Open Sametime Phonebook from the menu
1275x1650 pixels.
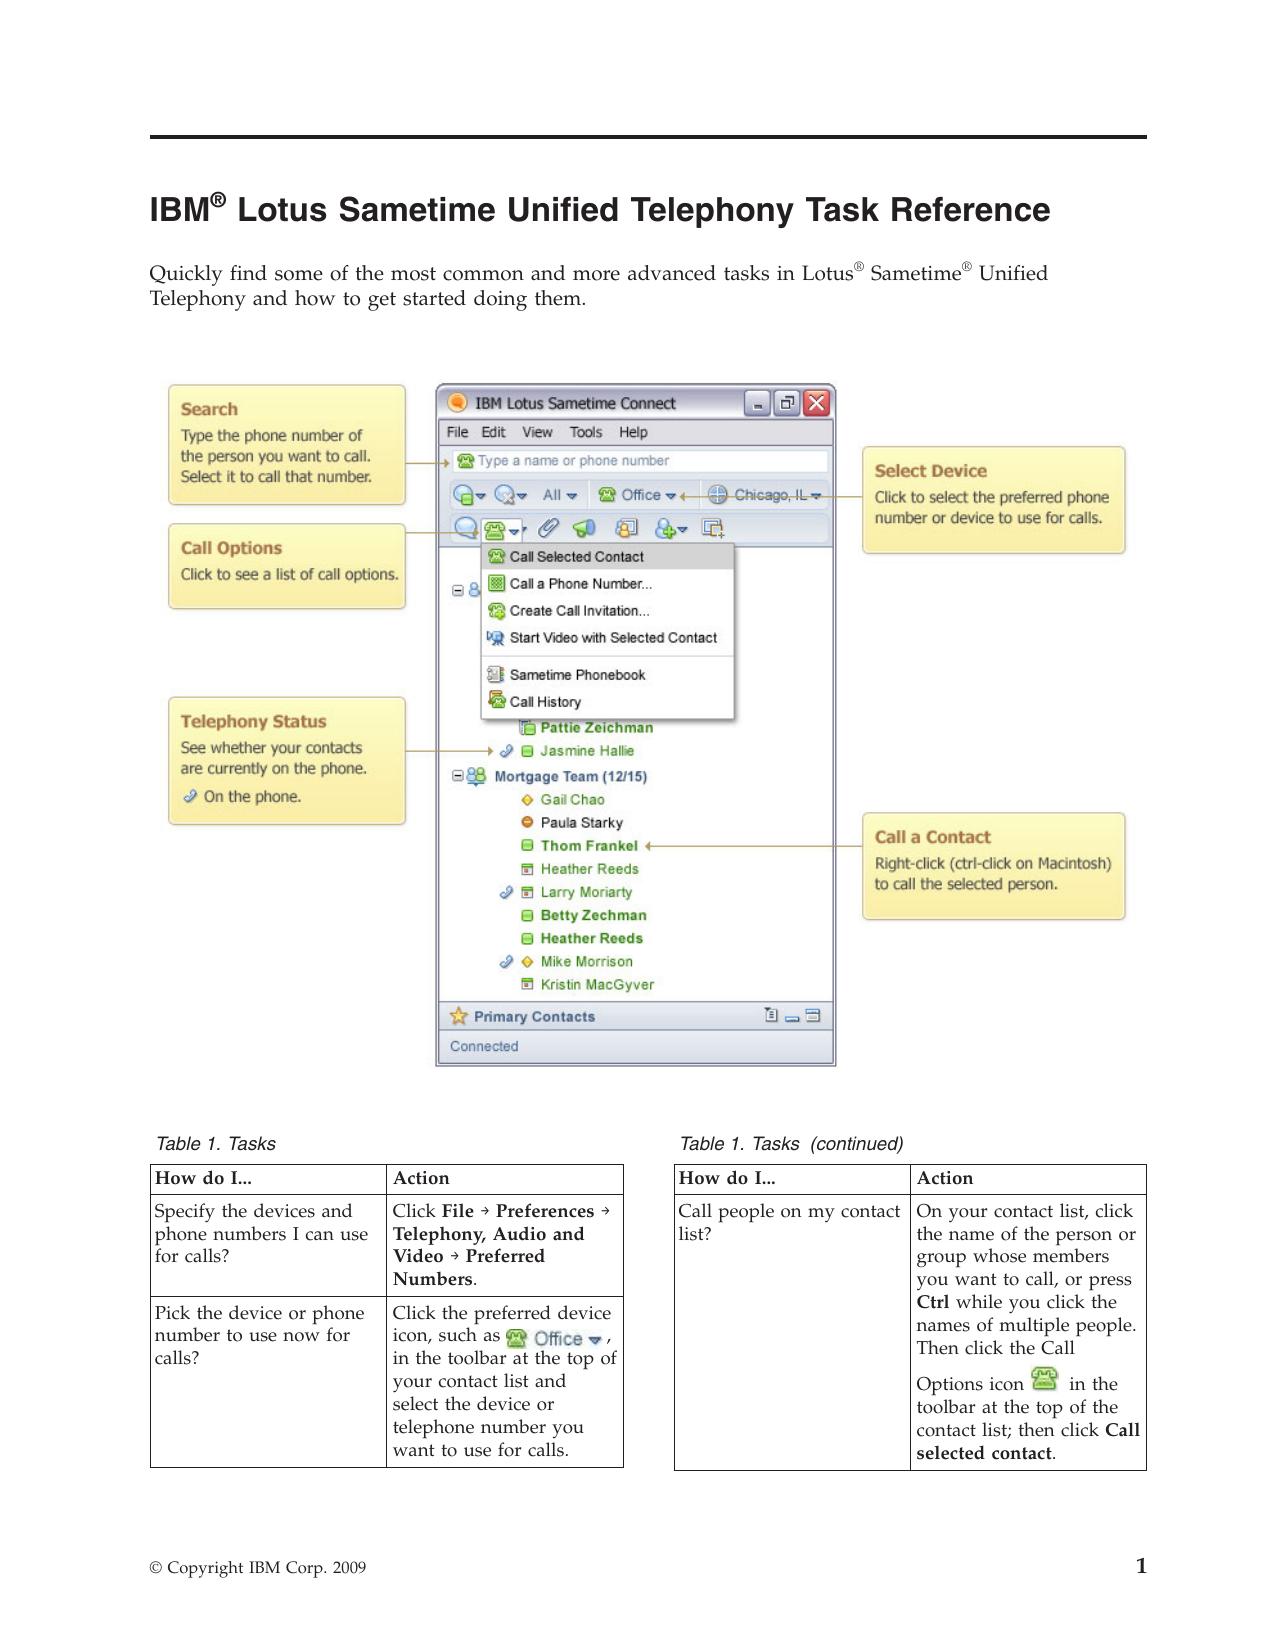pyautogui.click(x=608, y=675)
